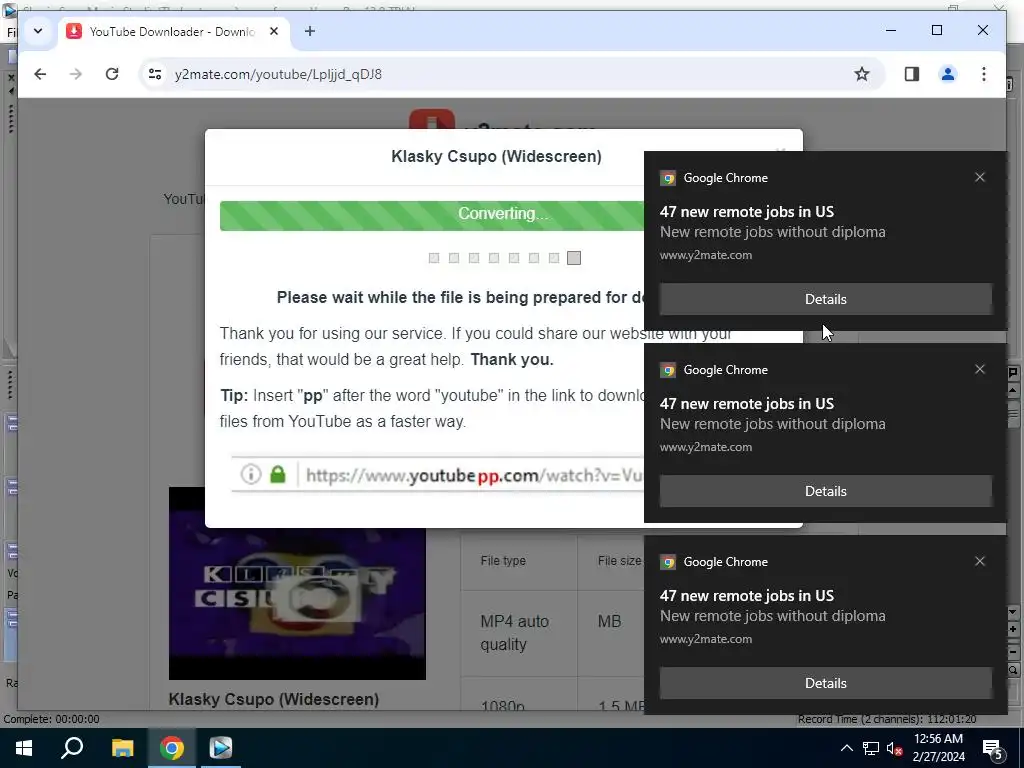Click the muted volume tray icon
The height and width of the screenshot is (768, 1024).
(894, 748)
